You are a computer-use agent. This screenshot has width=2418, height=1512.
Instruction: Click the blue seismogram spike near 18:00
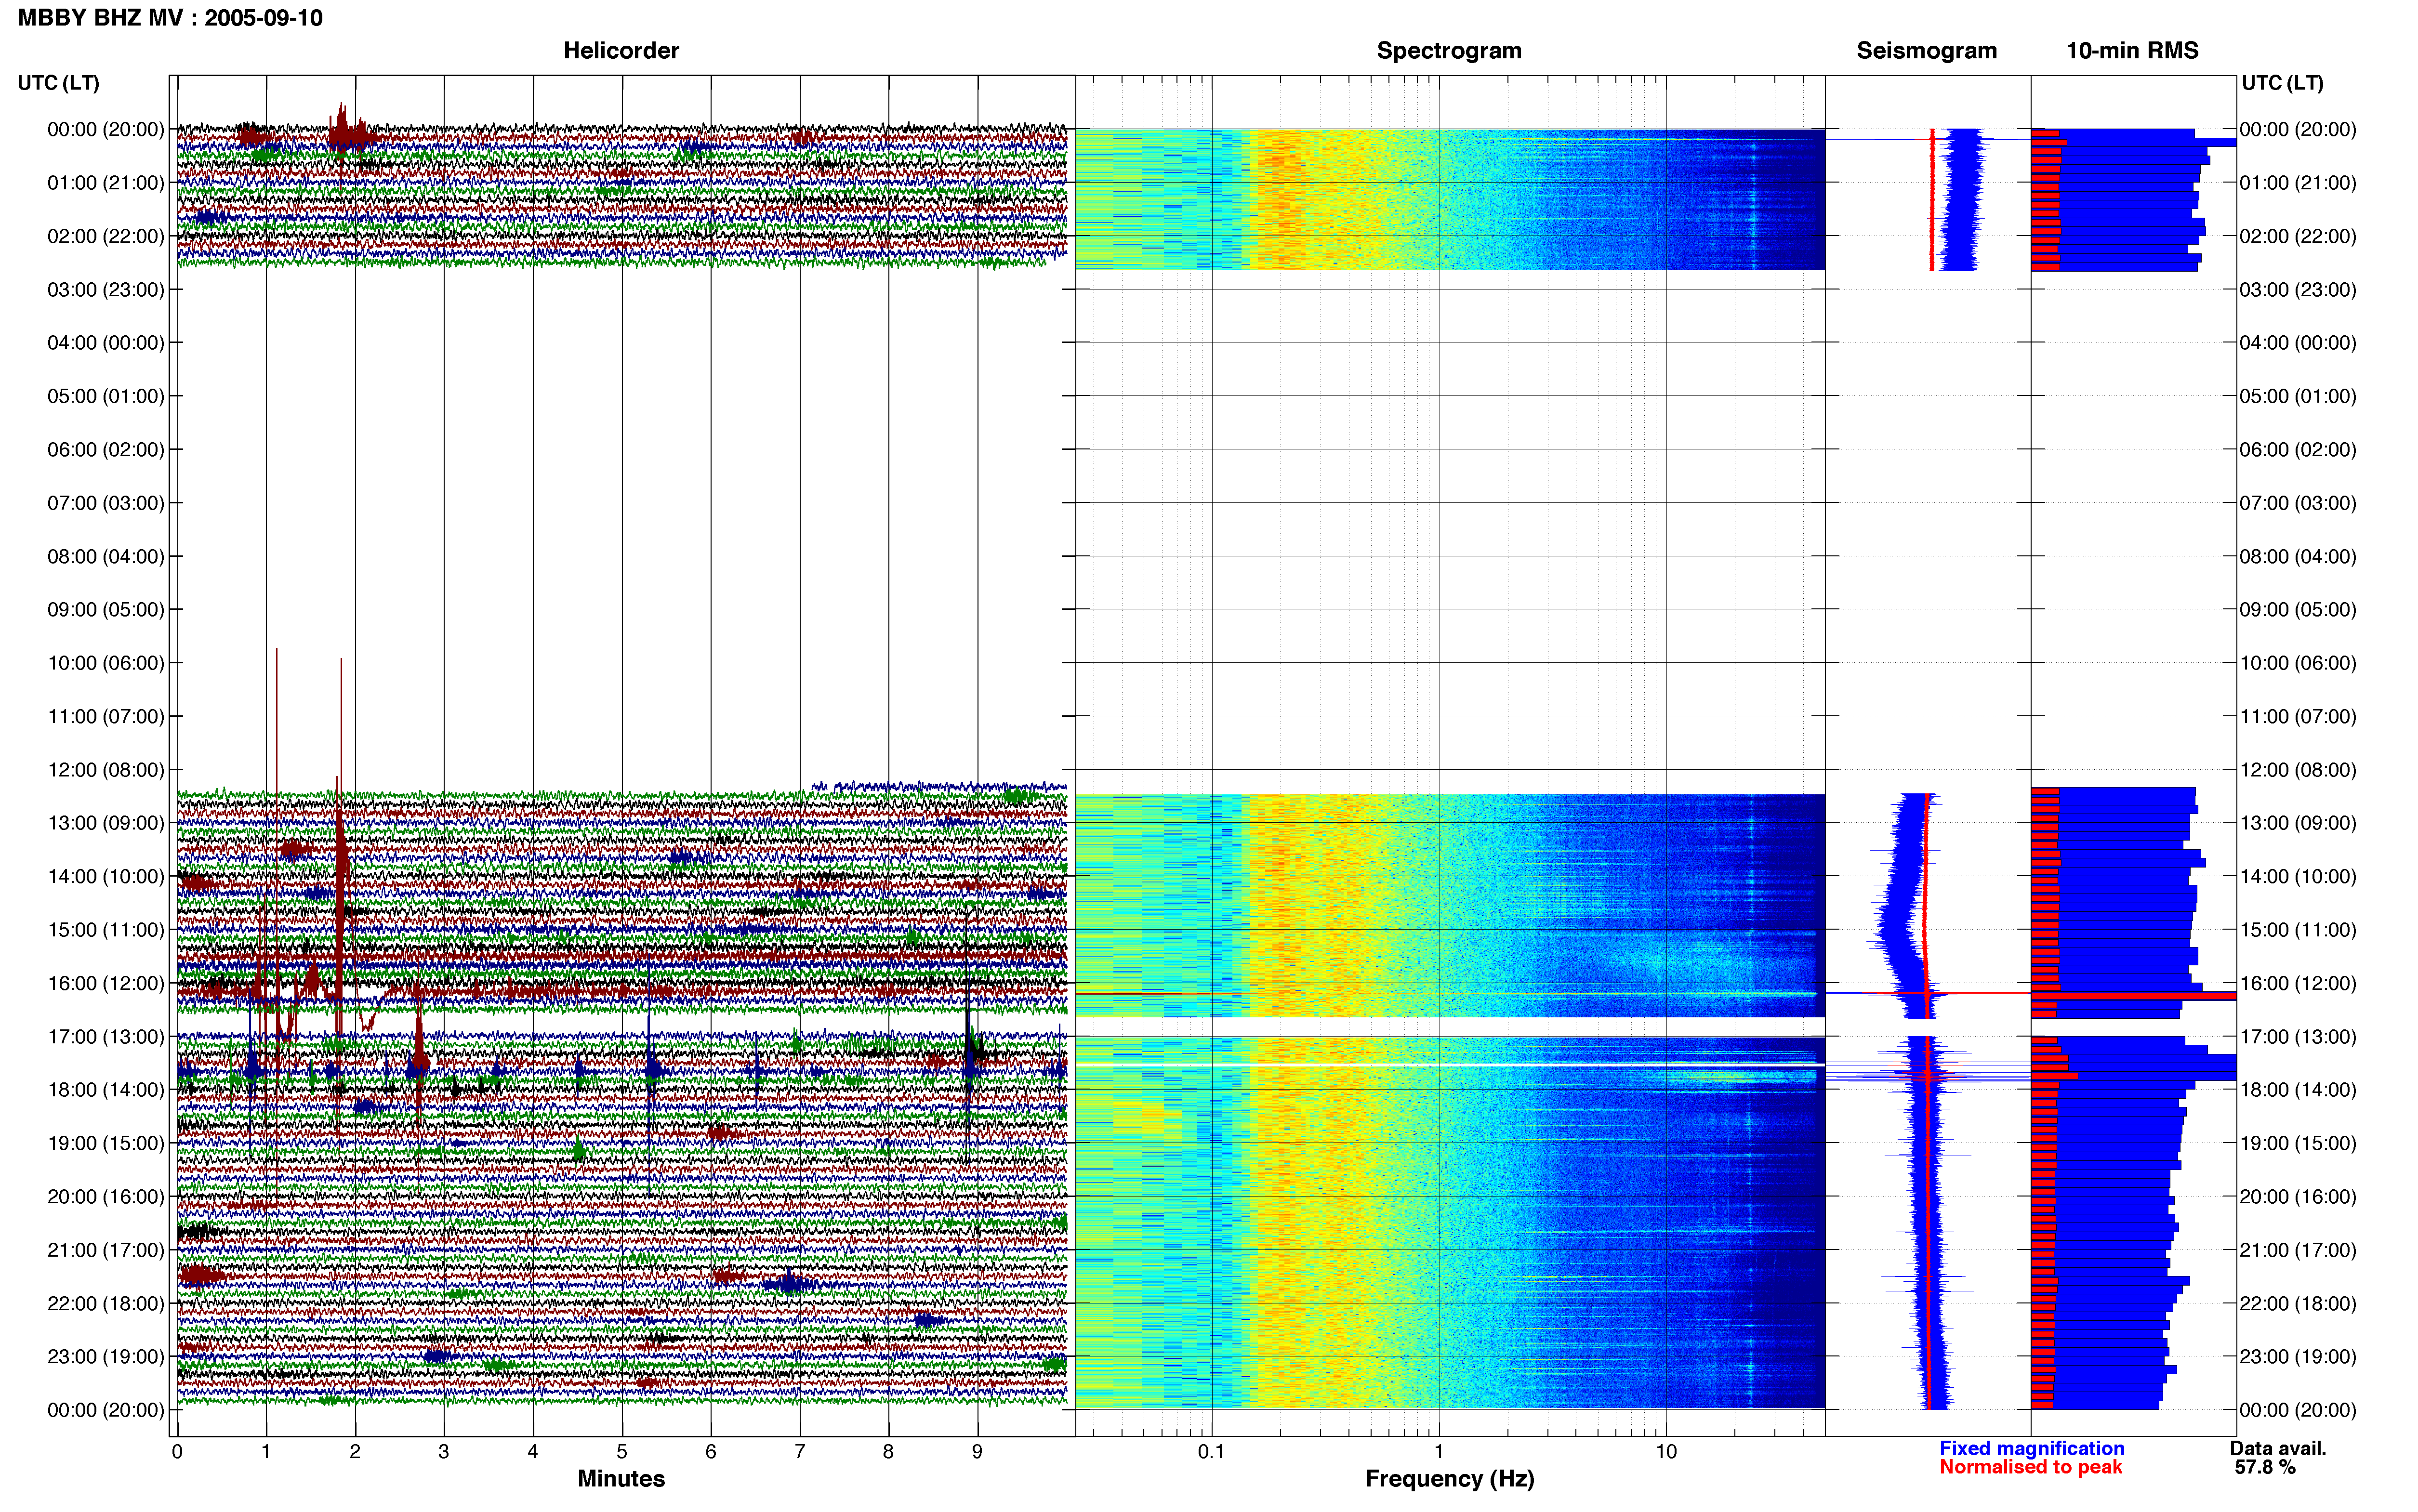pos(1927,1076)
